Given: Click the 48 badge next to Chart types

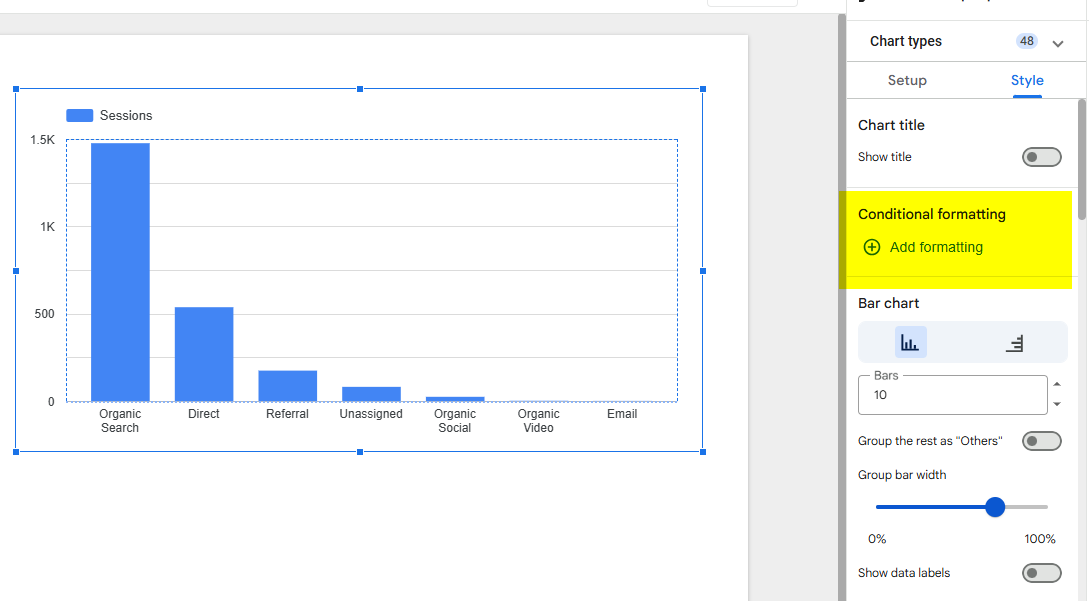Looking at the screenshot, I should tap(1026, 41).
